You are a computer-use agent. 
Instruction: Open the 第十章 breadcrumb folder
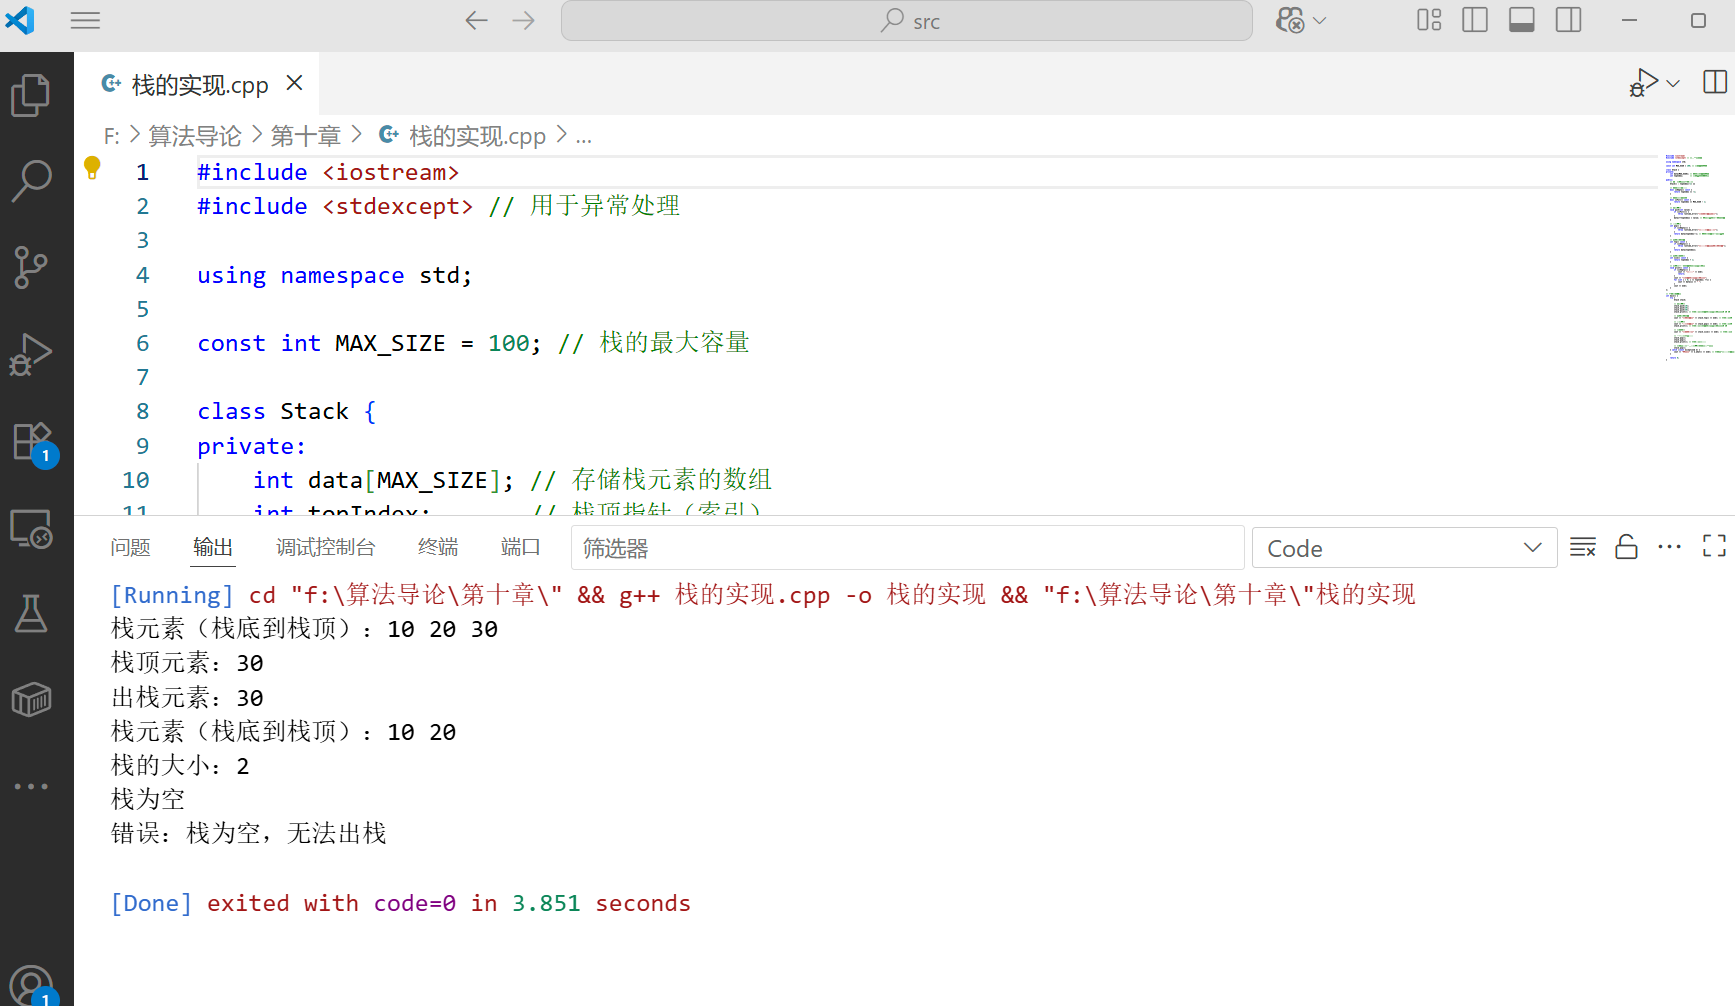pos(306,136)
